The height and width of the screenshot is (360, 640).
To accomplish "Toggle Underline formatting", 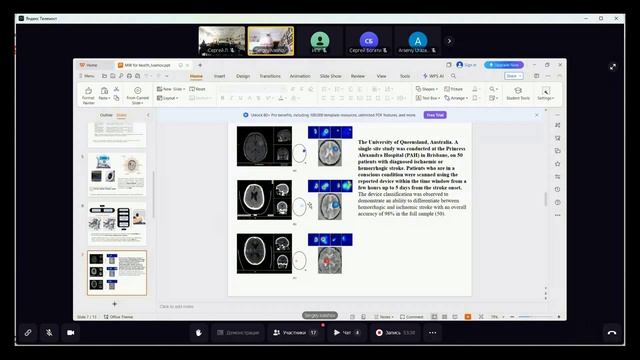I will click(240, 98).
